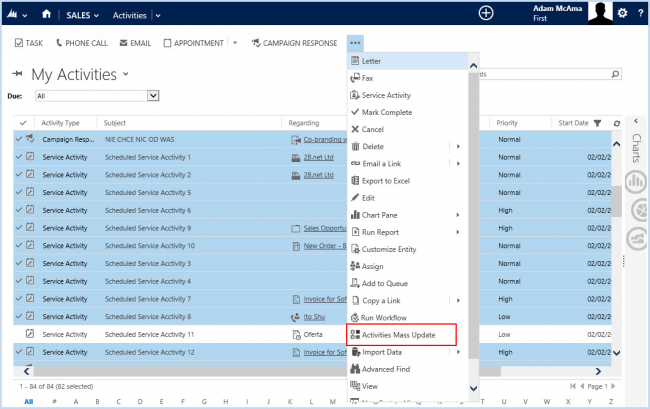Choose Advanced Find

pos(408,369)
